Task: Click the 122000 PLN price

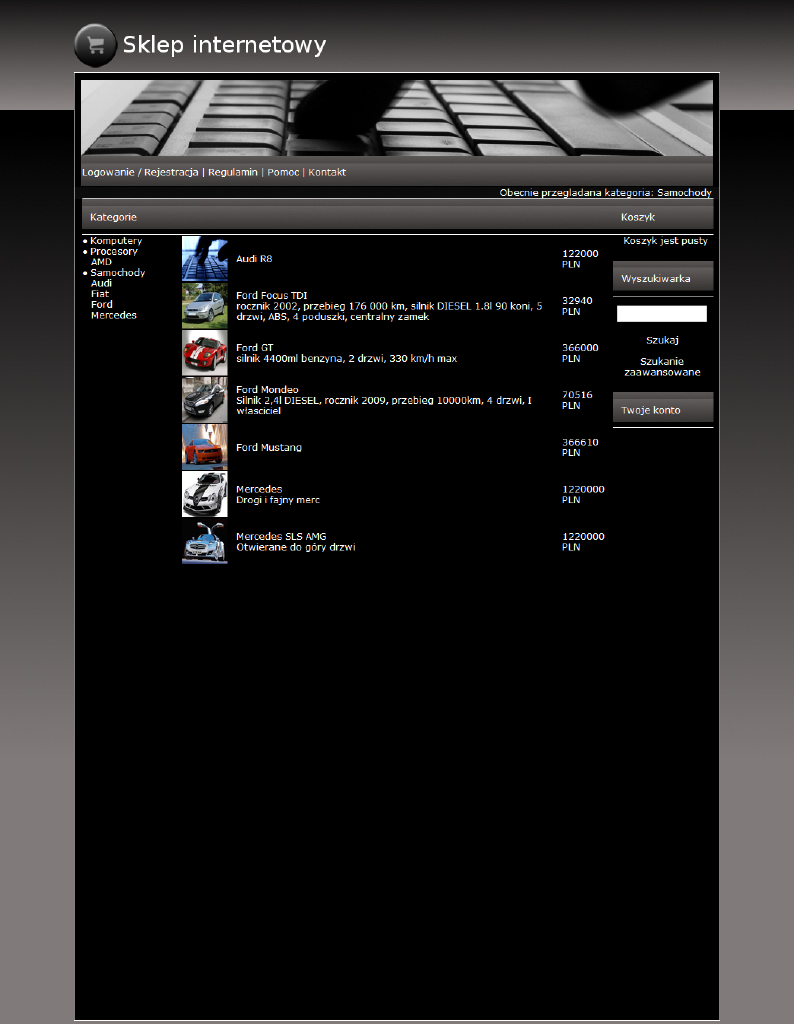Action: (x=580, y=259)
